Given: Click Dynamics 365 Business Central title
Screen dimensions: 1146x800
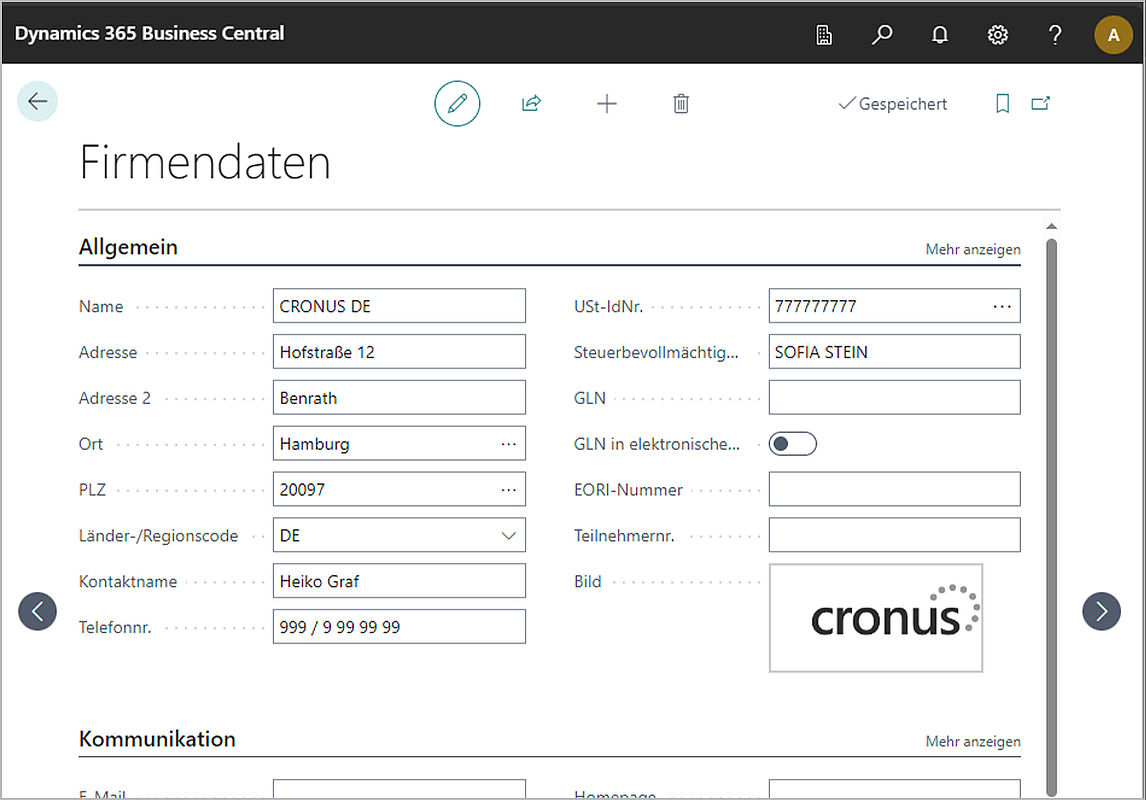Looking at the screenshot, I should point(150,33).
